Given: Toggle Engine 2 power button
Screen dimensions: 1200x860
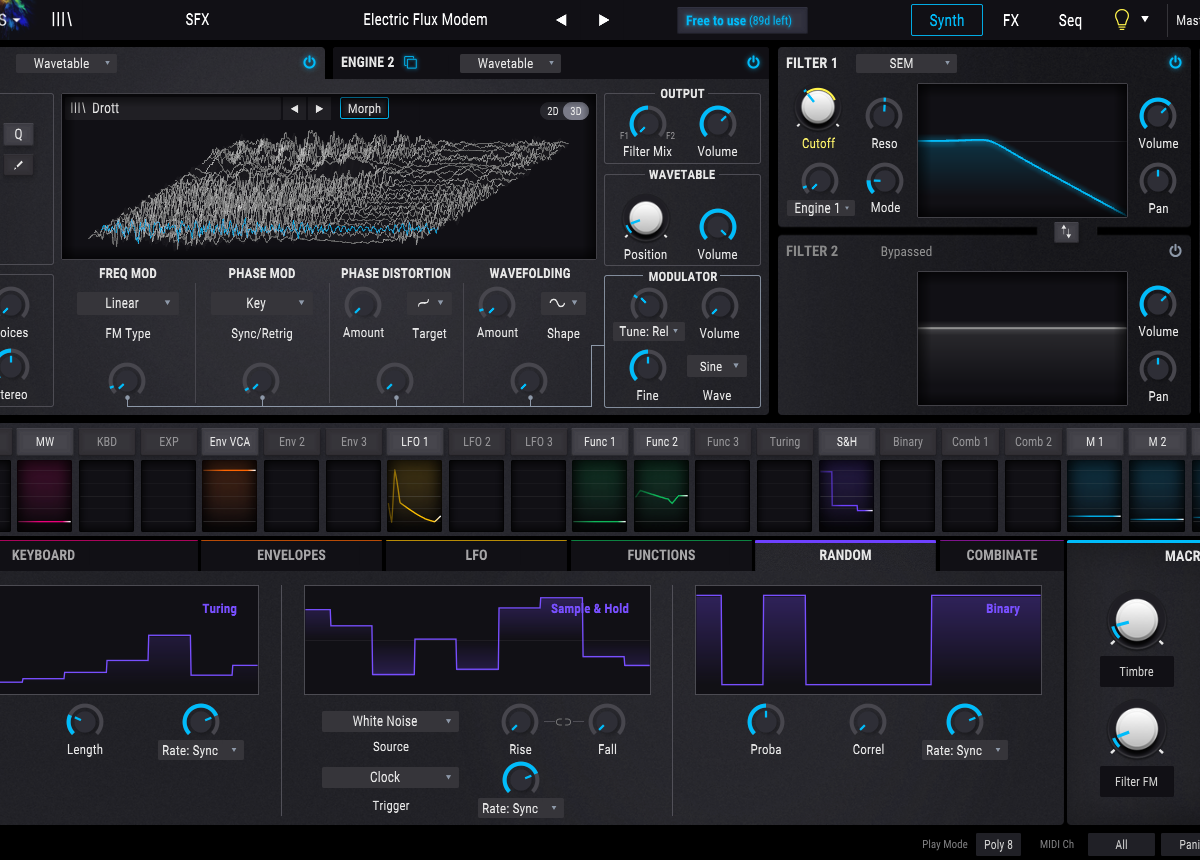Looking at the screenshot, I should [x=753, y=63].
